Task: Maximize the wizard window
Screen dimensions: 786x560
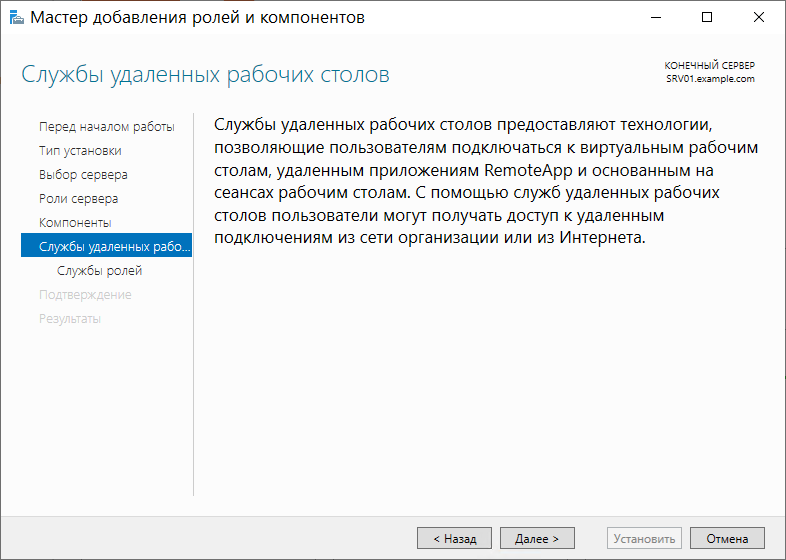Action: [x=707, y=17]
